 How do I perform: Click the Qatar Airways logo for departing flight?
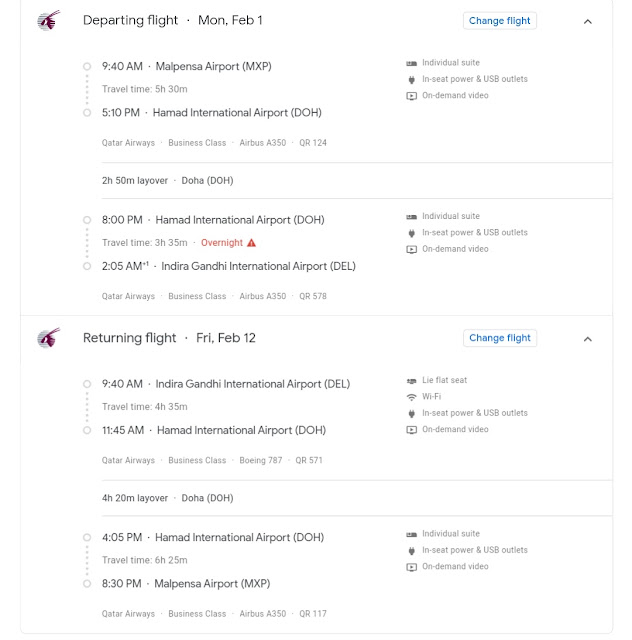(49, 20)
